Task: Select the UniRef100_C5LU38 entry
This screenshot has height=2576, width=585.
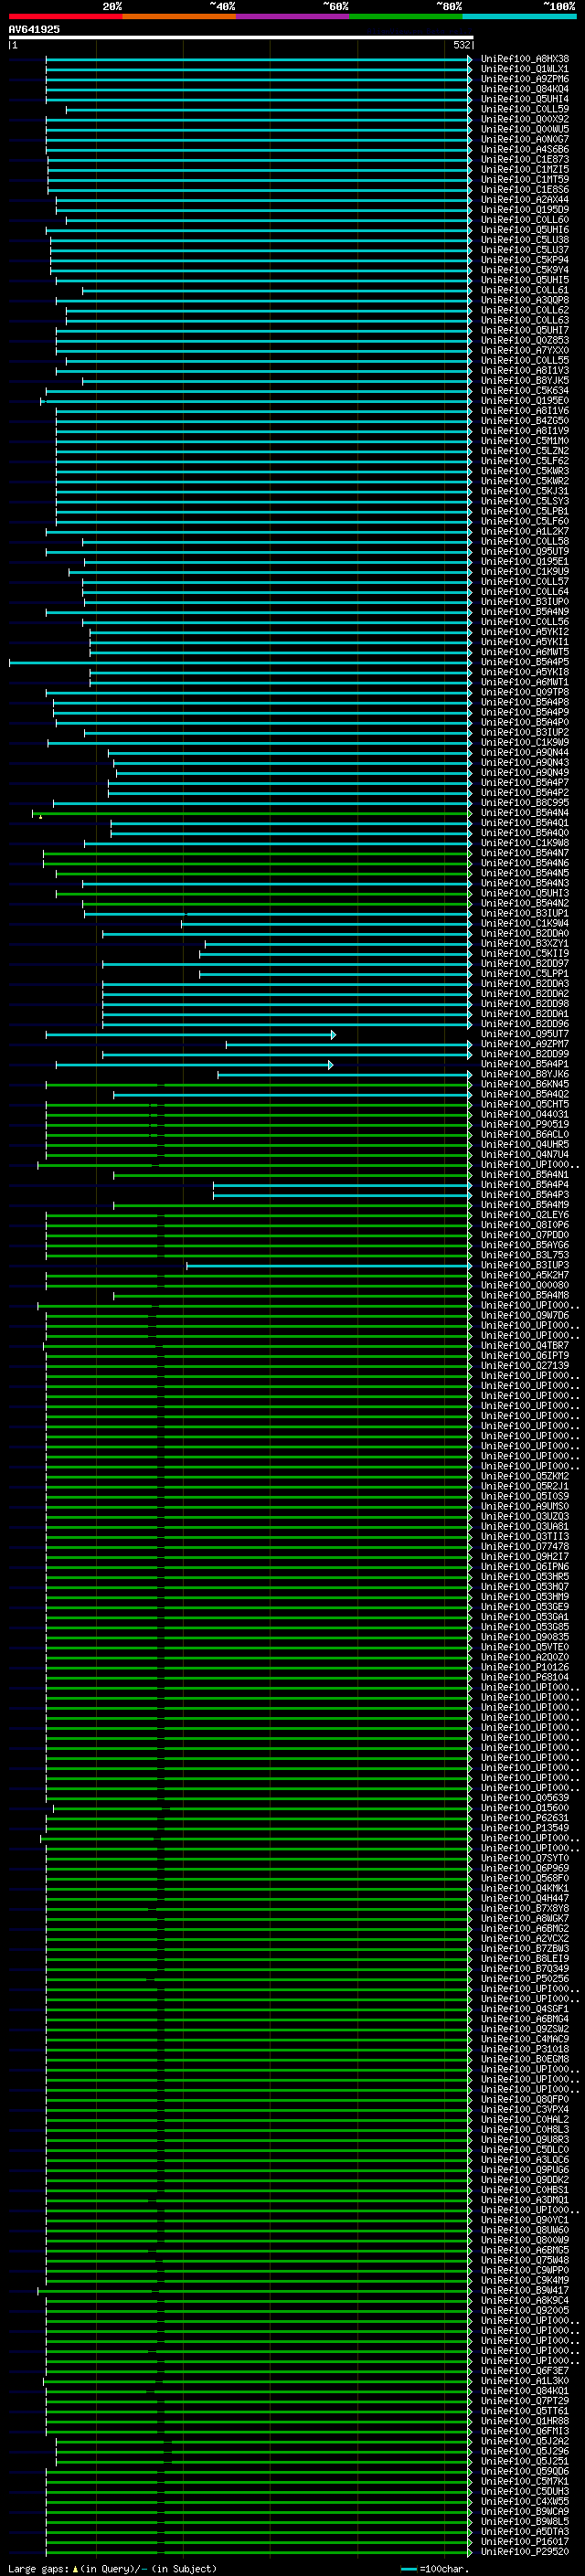Action: point(525,240)
